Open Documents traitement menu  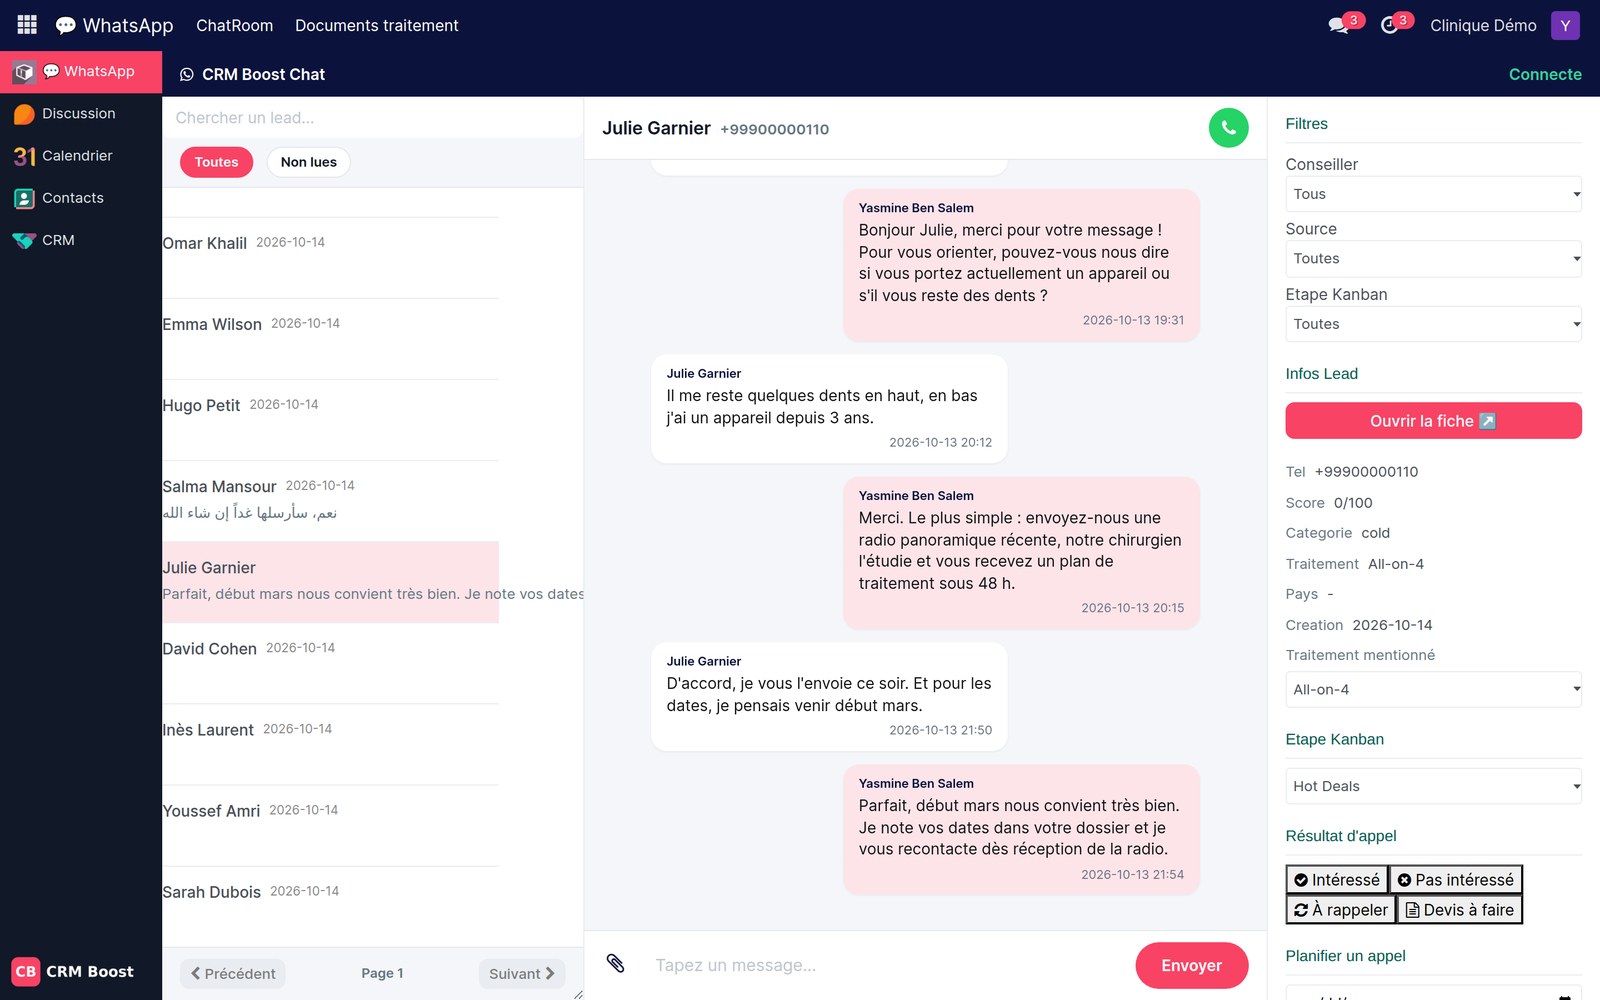click(x=377, y=26)
